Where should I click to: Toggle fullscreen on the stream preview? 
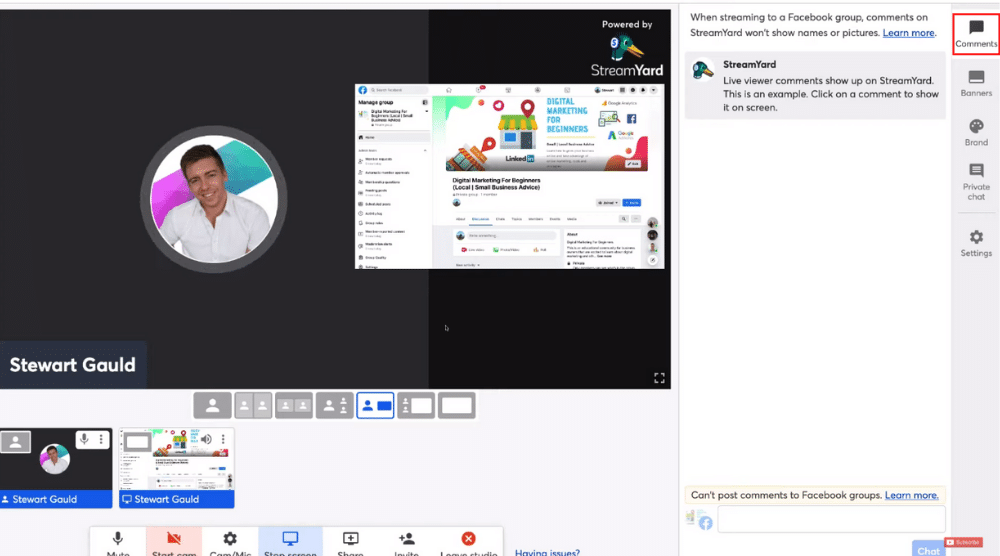point(659,378)
